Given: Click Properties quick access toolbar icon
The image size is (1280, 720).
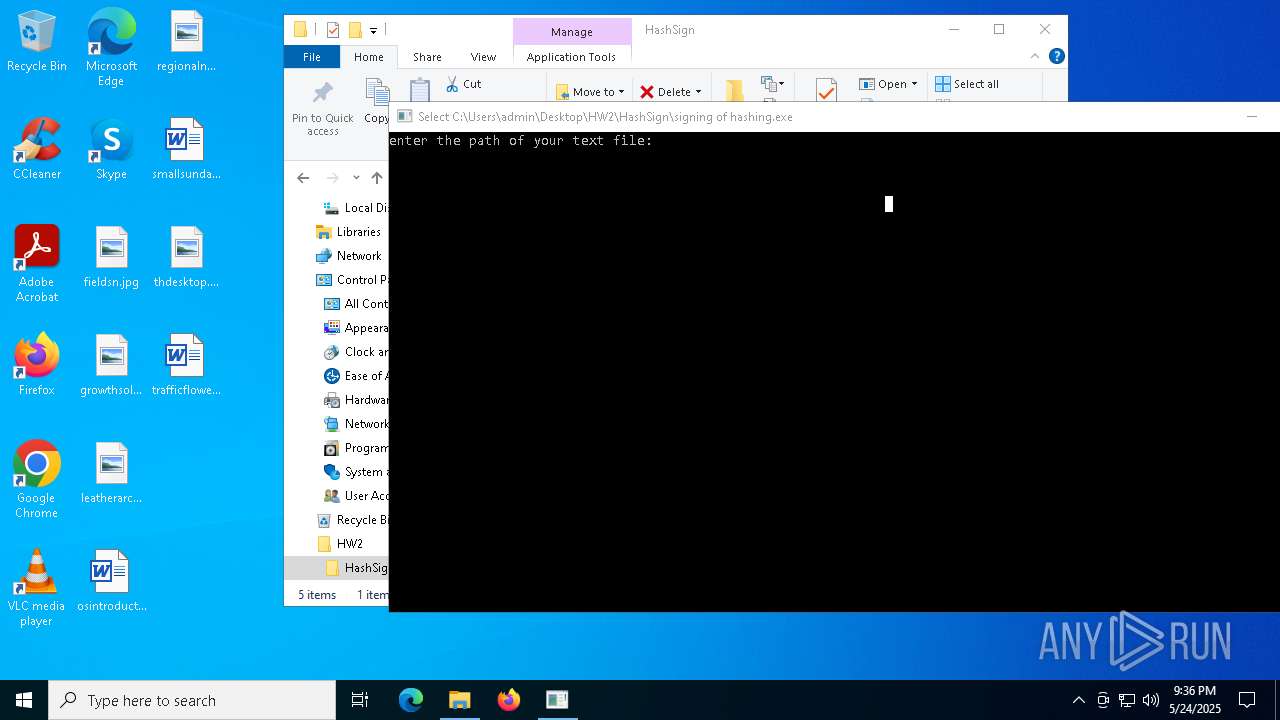Looking at the screenshot, I should pos(333,30).
